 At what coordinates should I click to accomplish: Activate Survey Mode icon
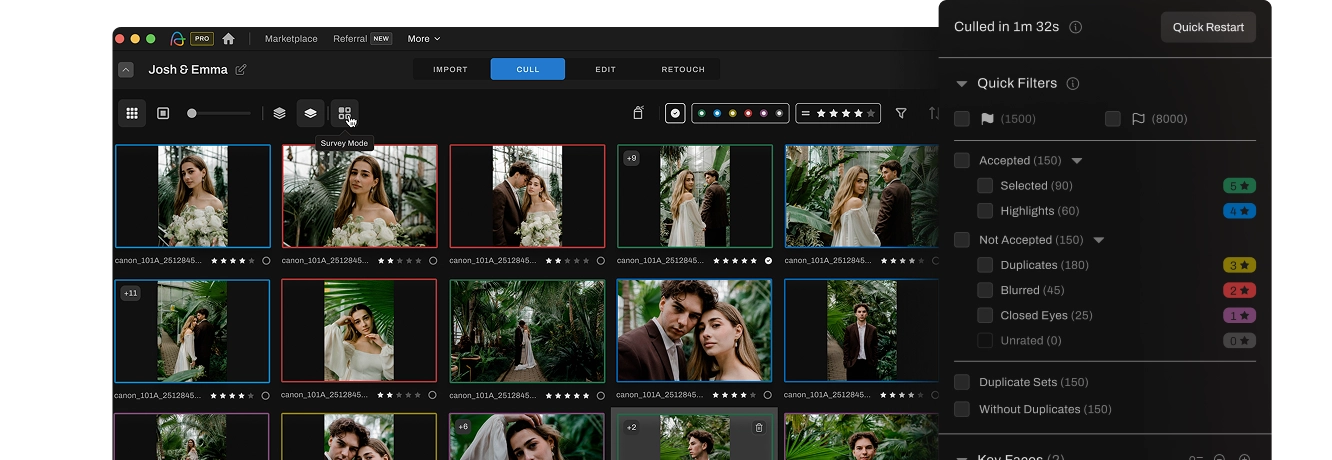(x=344, y=114)
